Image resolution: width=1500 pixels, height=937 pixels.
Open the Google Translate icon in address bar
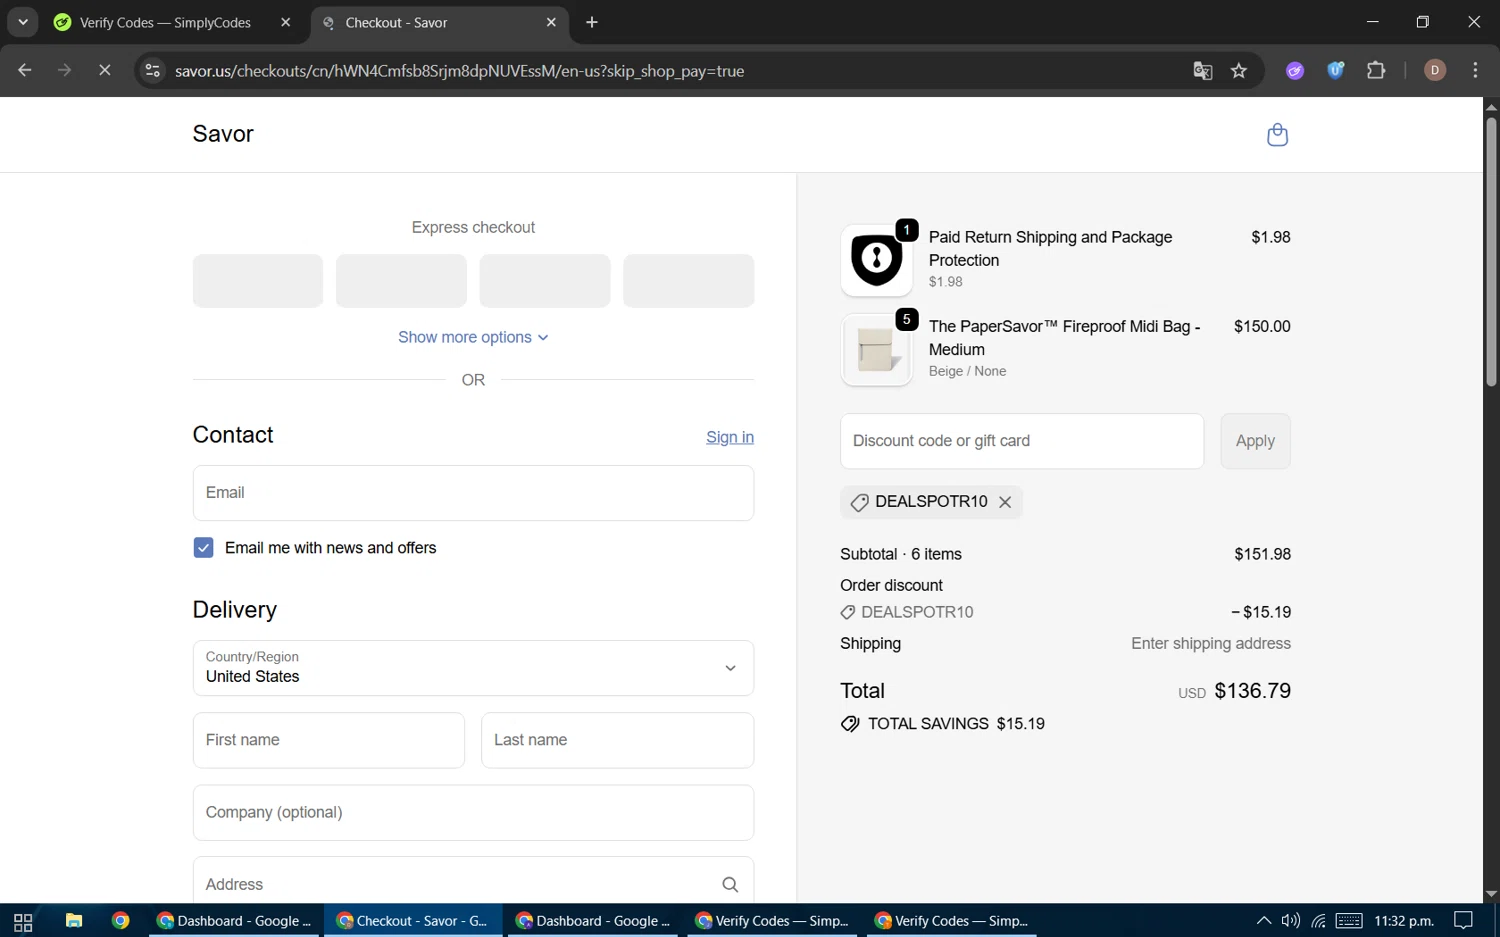(x=1203, y=71)
